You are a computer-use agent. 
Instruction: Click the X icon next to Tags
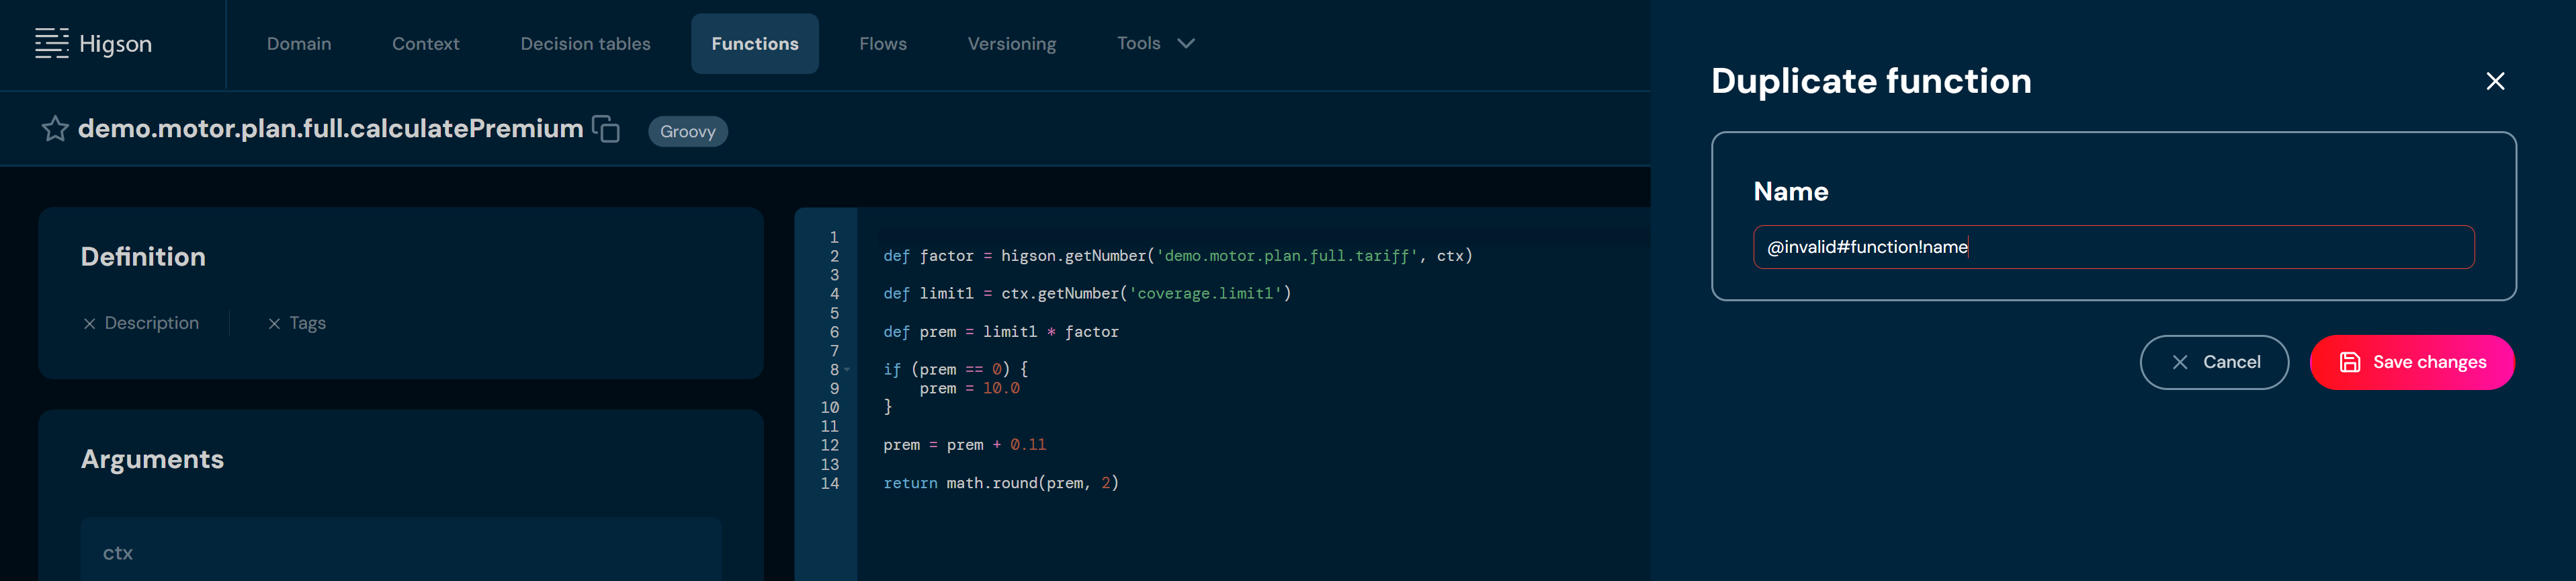pyautogui.click(x=274, y=324)
